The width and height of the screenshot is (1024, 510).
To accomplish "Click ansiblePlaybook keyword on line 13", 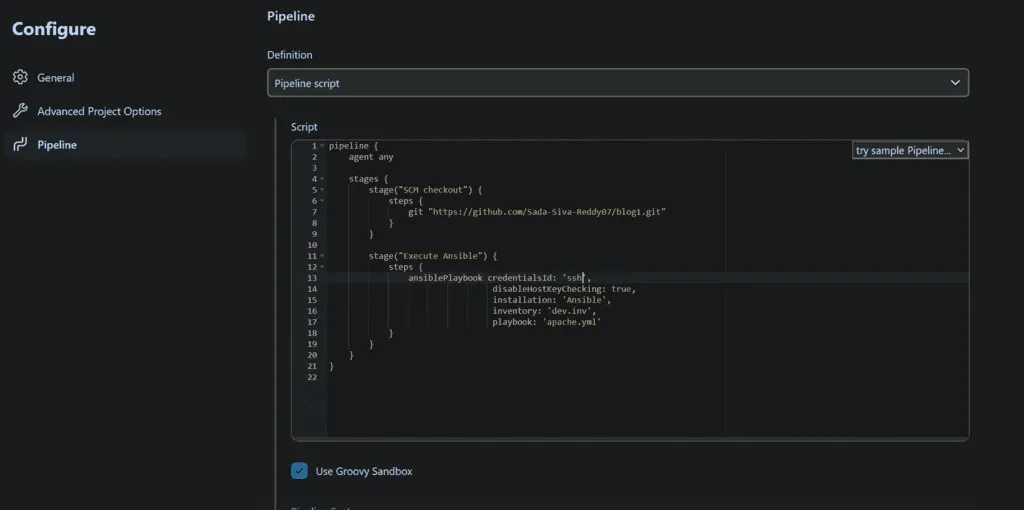I will [x=445, y=278].
